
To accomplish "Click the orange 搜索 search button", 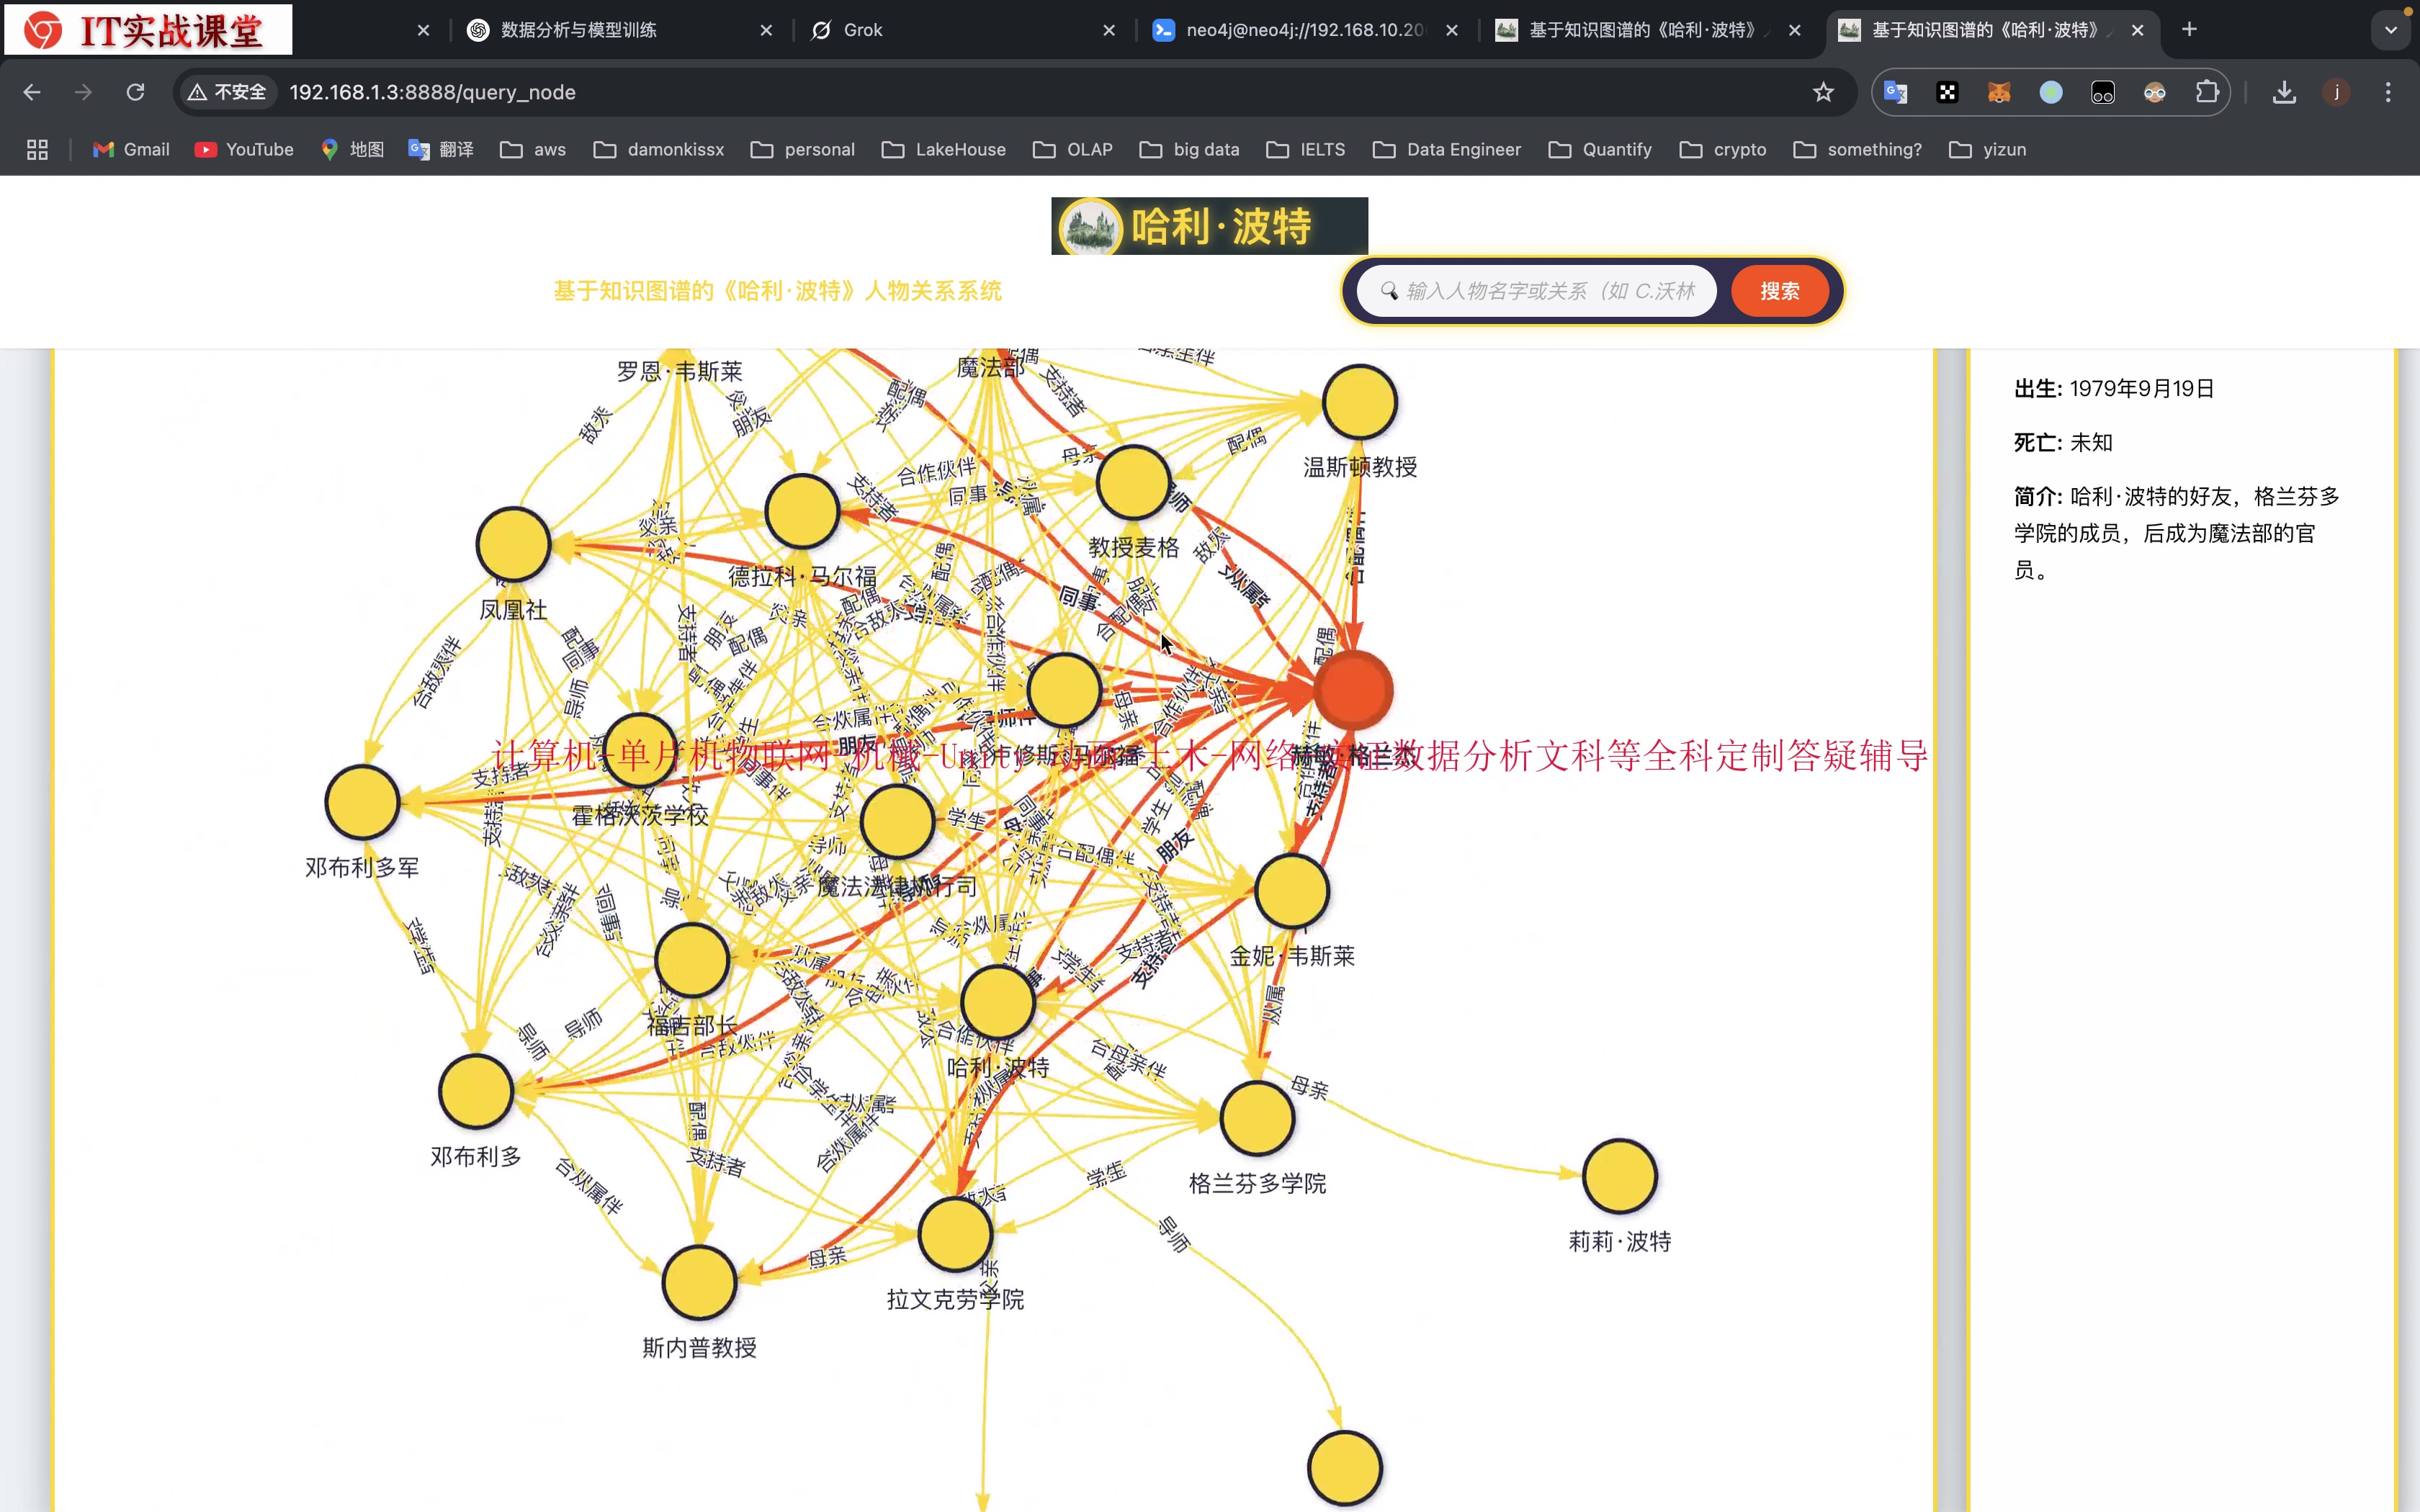I will pos(1779,291).
